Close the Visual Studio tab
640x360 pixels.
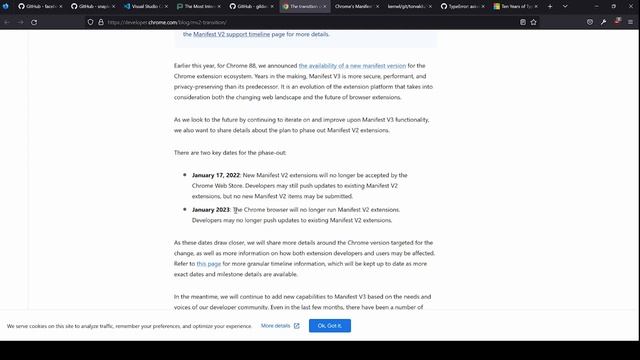166,6
